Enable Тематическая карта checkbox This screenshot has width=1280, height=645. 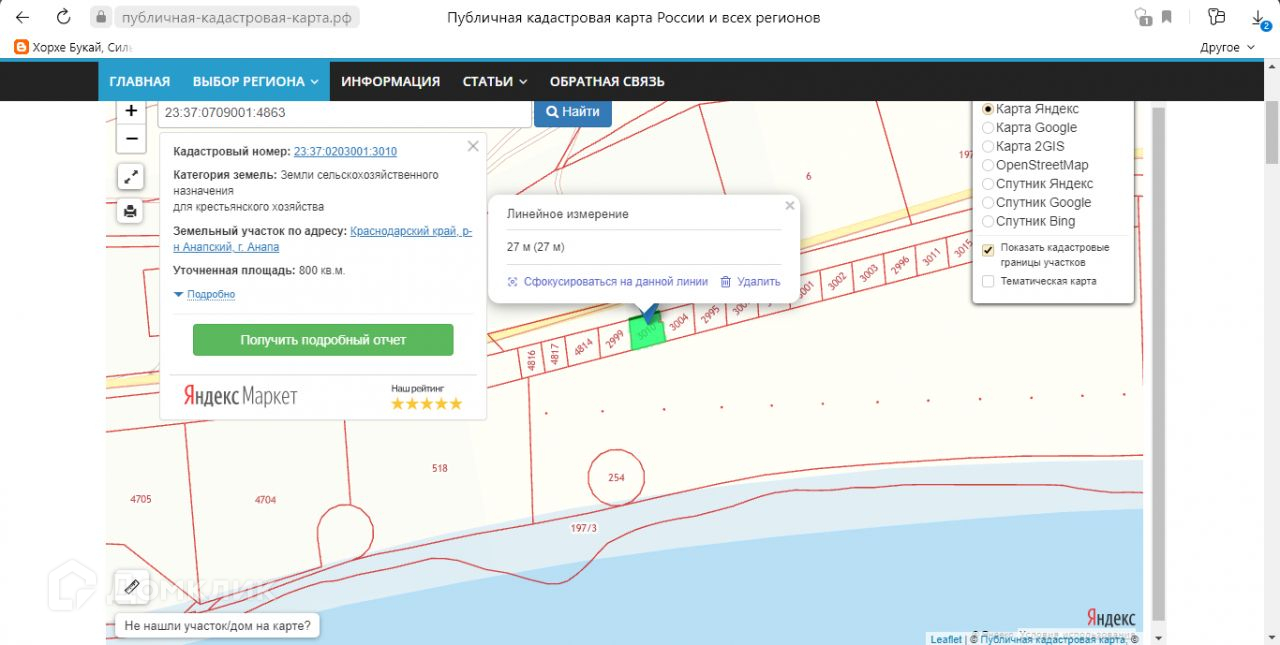pyautogui.click(x=988, y=282)
